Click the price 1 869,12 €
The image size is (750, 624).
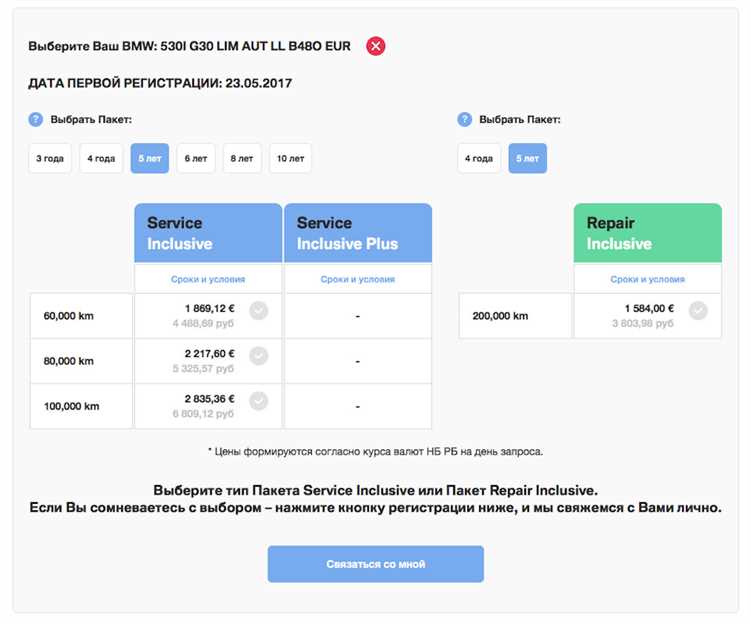click(210, 308)
